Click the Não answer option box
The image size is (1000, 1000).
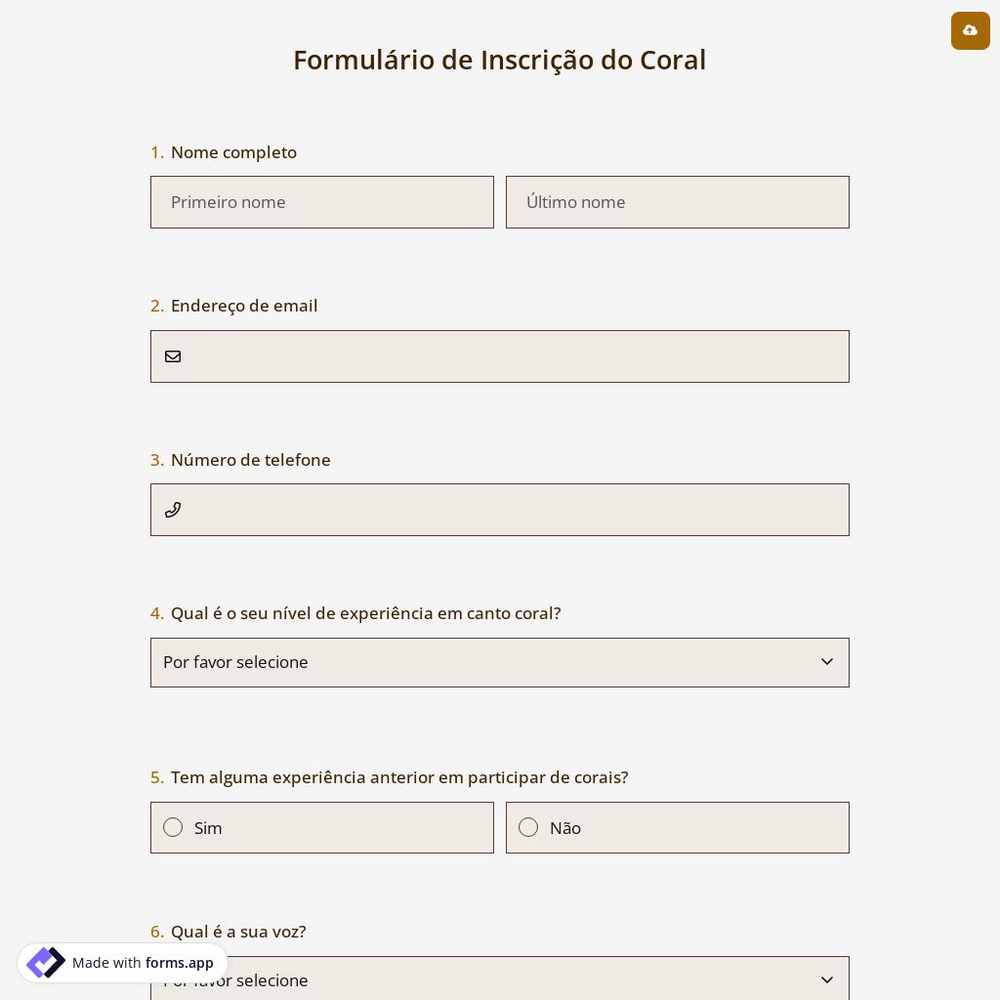[x=677, y=827]
